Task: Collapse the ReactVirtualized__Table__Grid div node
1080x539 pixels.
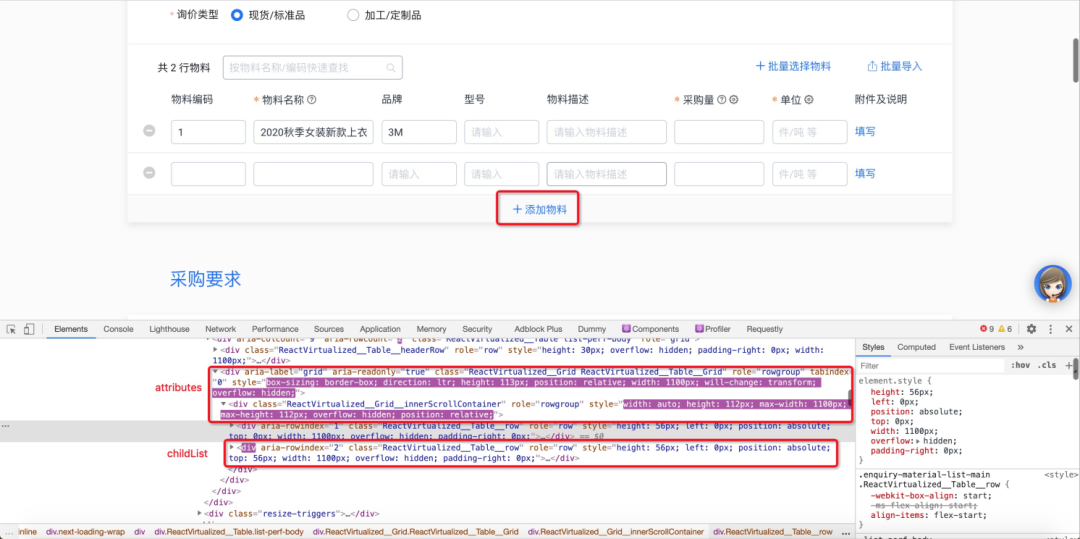Action: point(215,372)
